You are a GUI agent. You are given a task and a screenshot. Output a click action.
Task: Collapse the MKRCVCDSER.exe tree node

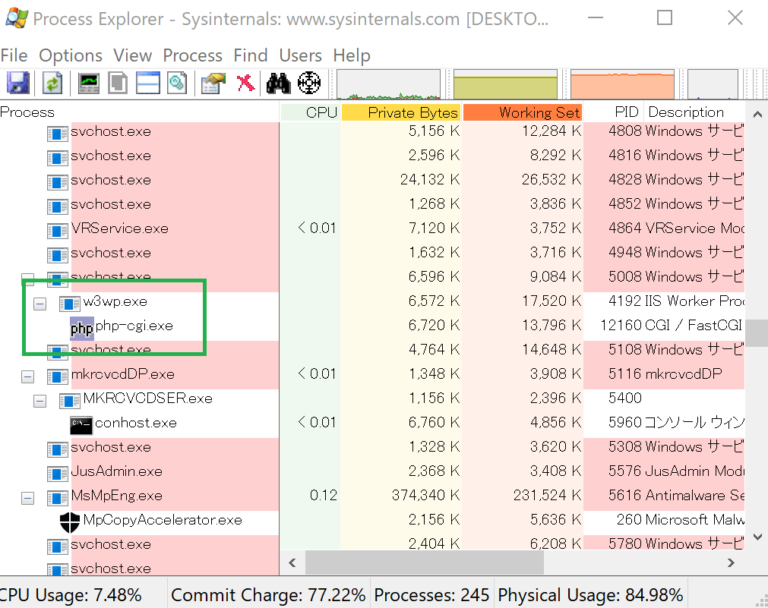coord(40,400)
